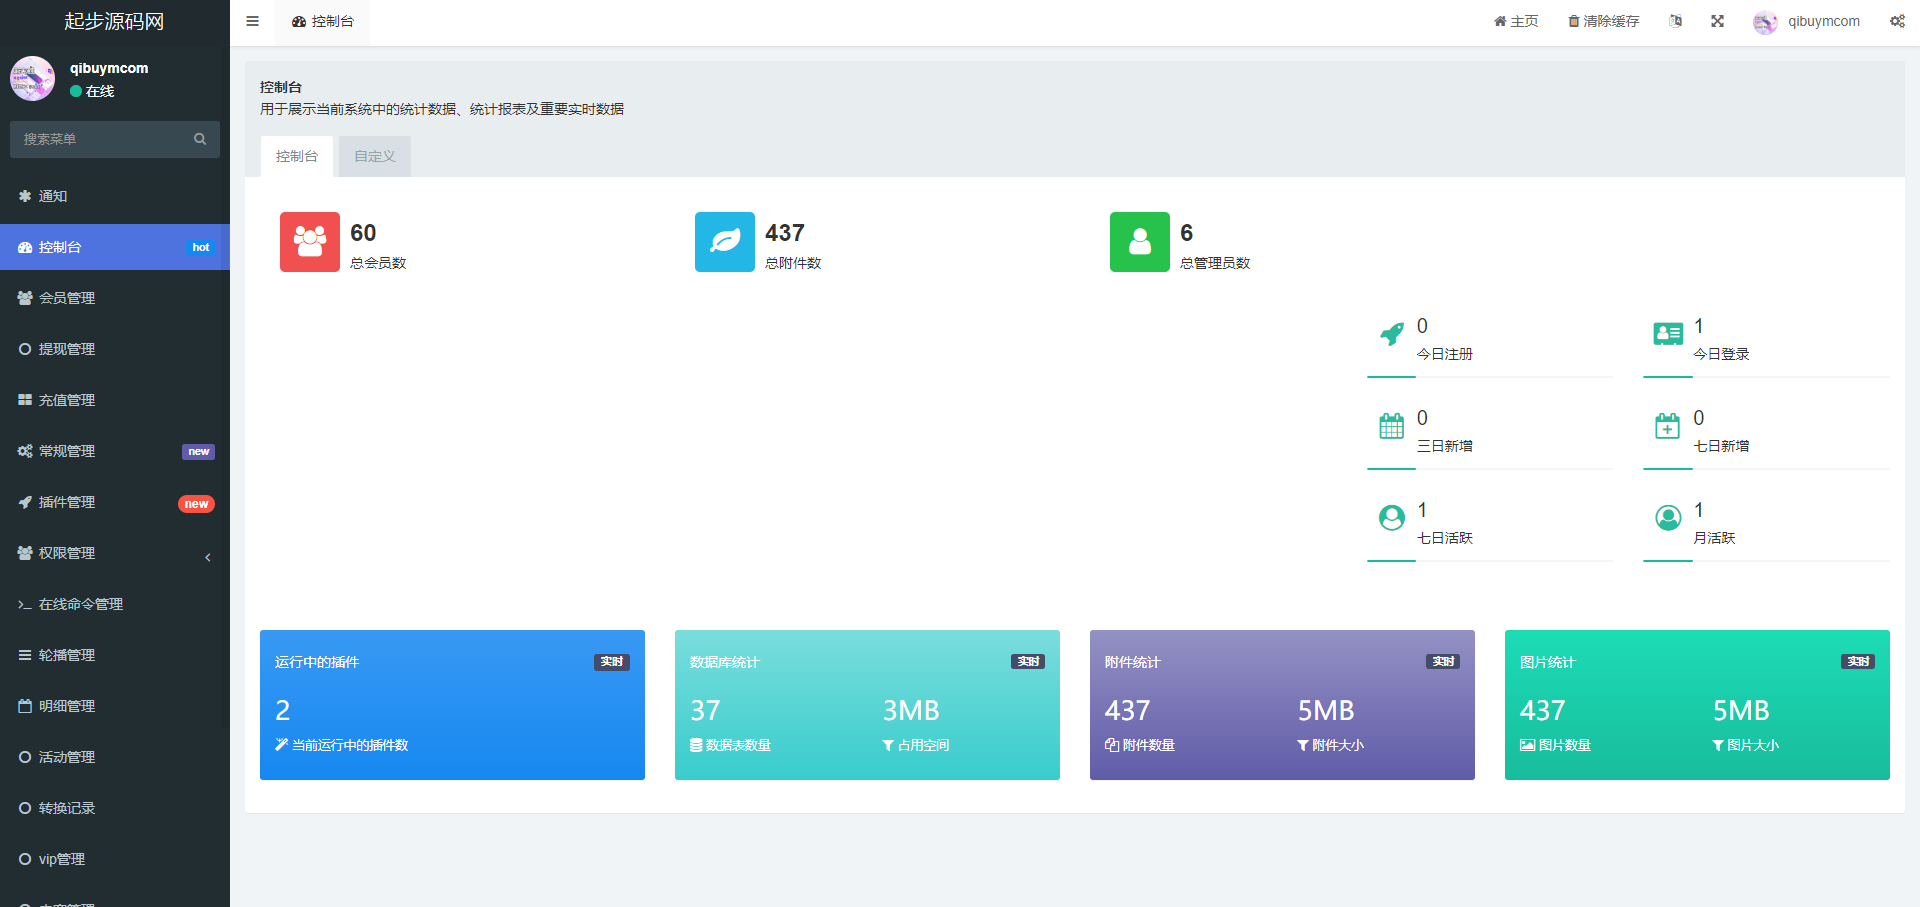Click the blue leaf icon beside 总附件数
The width and height of the screenshot is (1920, 907).
pos(725,242)
